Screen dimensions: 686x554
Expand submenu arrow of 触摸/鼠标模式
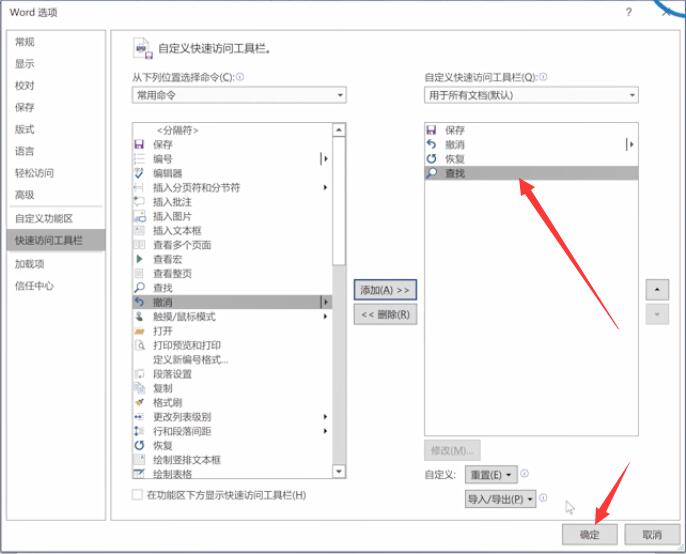coord(325,316)
